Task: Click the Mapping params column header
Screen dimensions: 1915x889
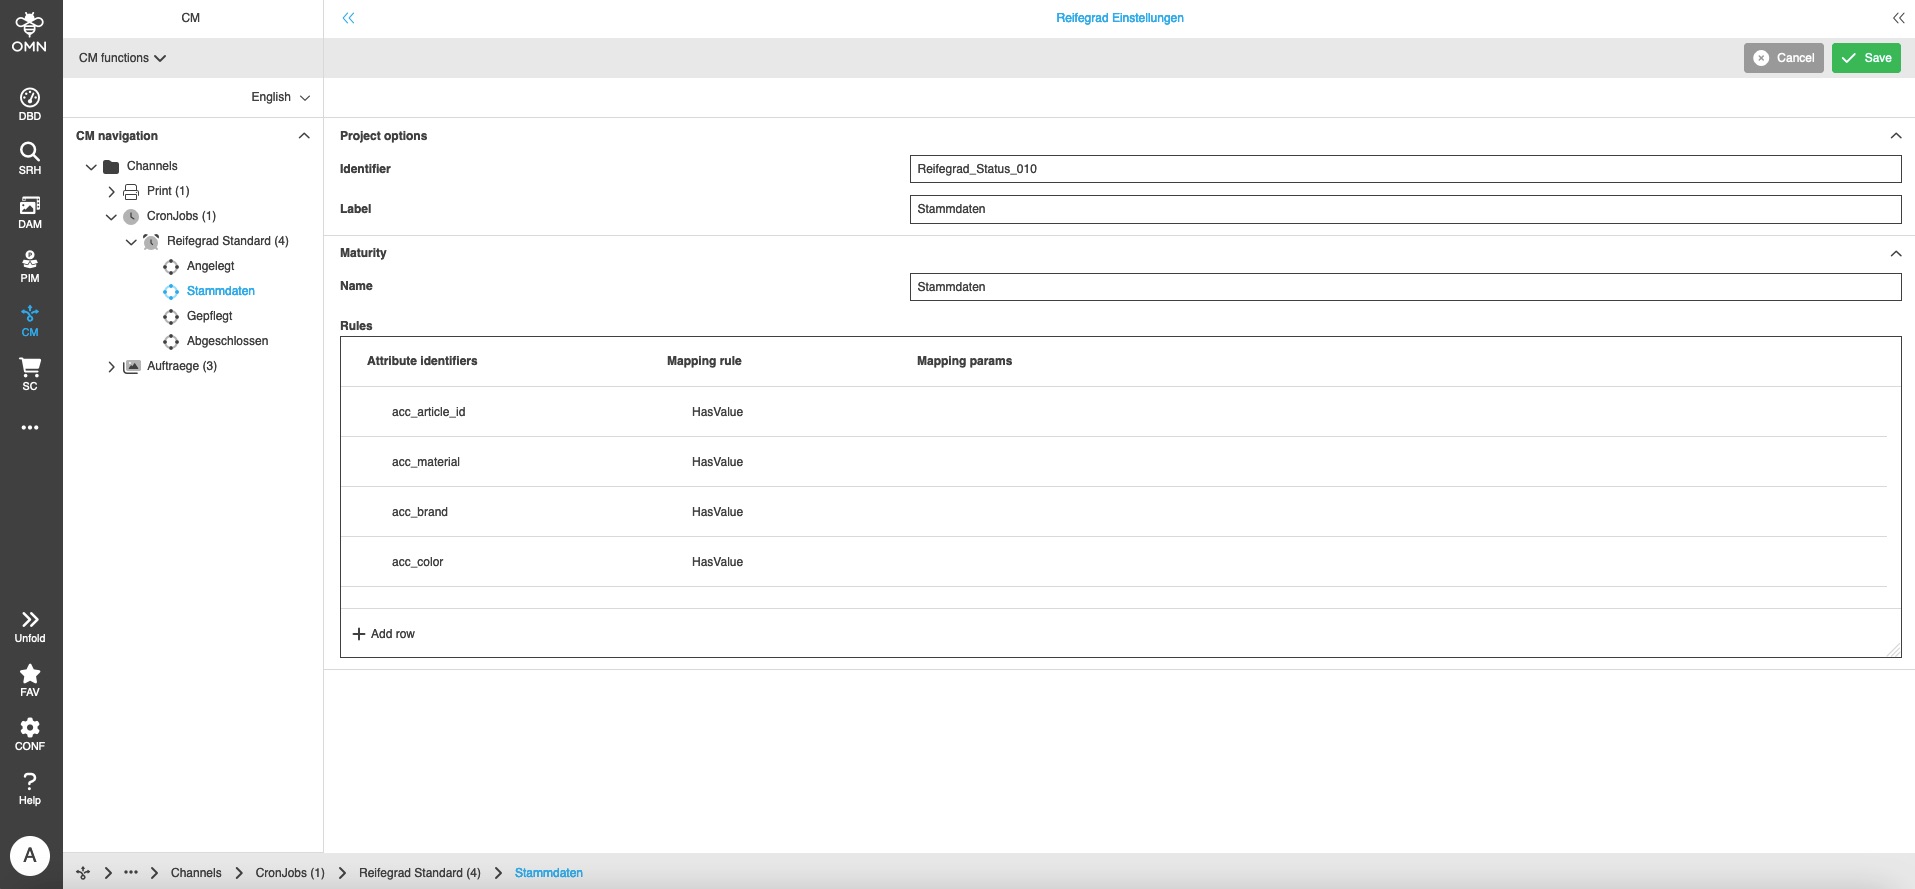Action: [x=964, y=361]
